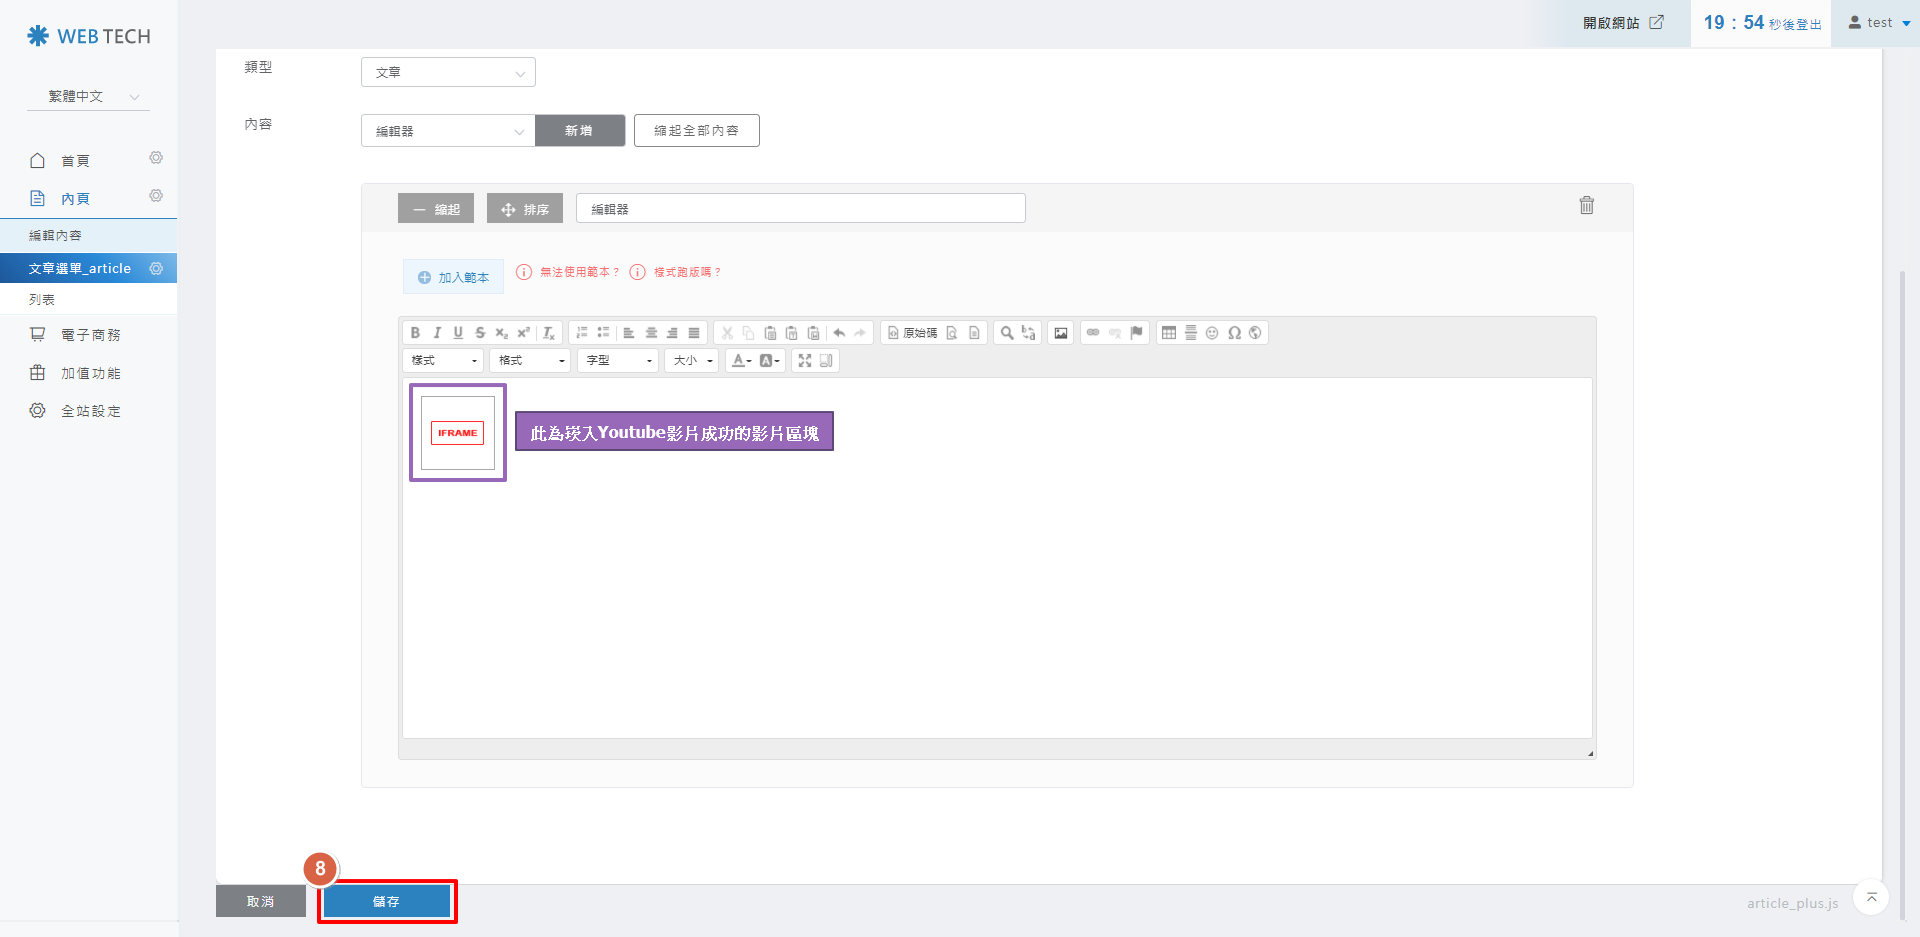Screen dimensions: 1920x937
Task: Open the 類型 dropdown showing 文章
Action: (x=448, y=72)
